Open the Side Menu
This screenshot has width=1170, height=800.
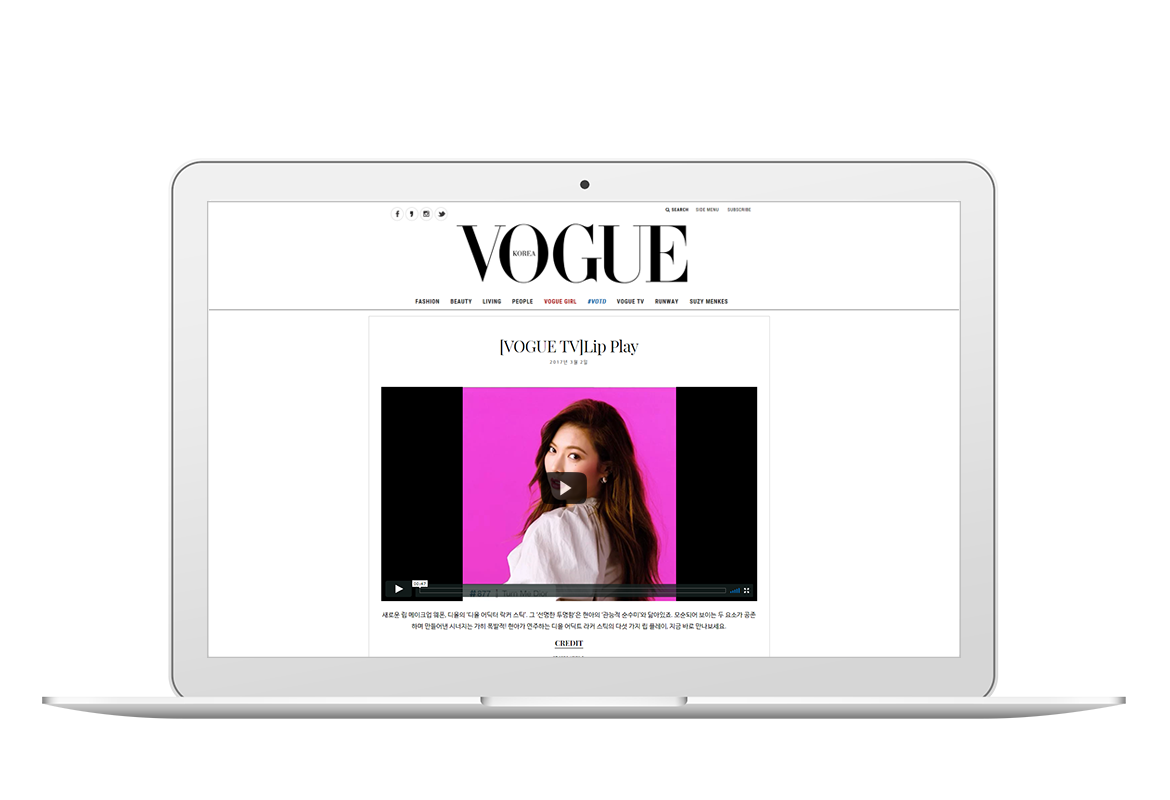pyautogui.click(x=707, y=210)
